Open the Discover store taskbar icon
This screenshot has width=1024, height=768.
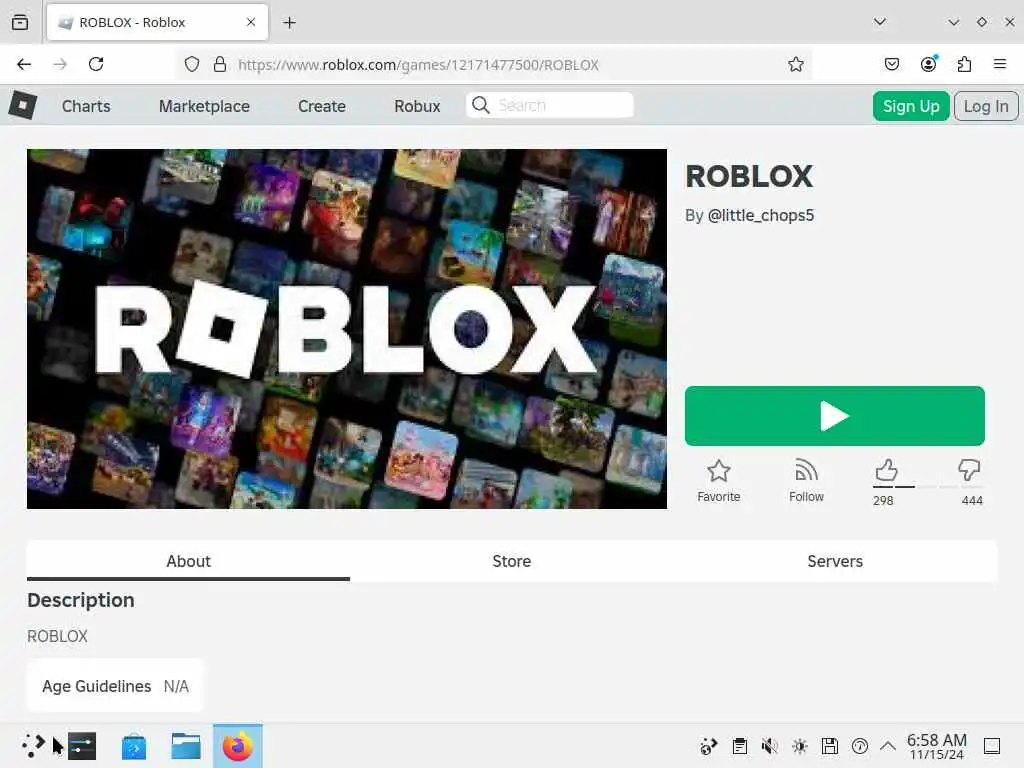coord(134,746)
